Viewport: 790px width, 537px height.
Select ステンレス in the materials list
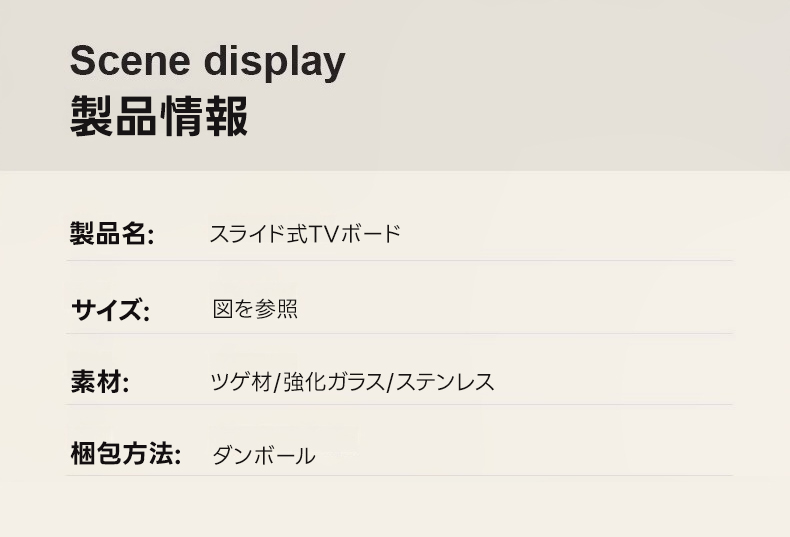tap(445, 382)
